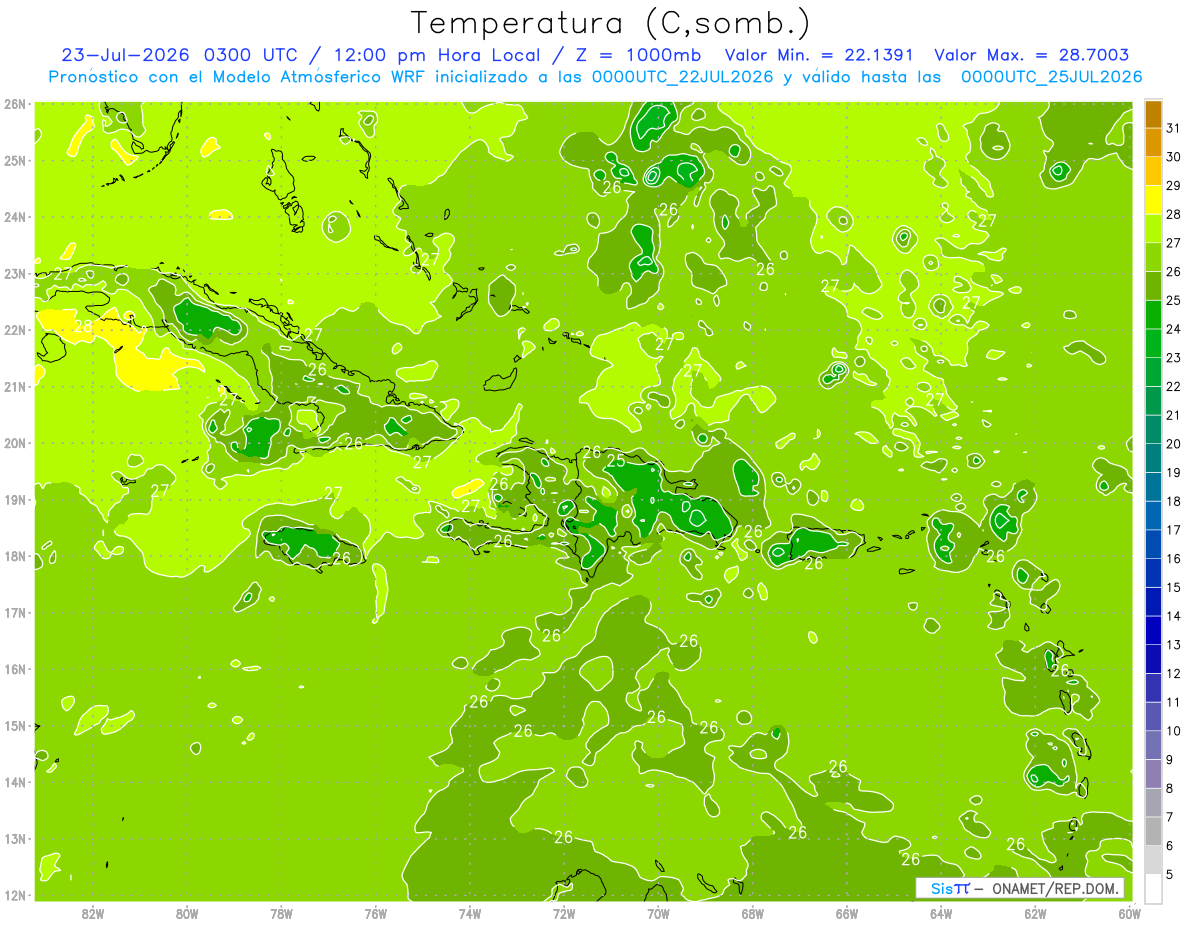Click the "18N" latitude axis label
Viewport: 1200px width, 927px height.
click(x=14, y=556)
